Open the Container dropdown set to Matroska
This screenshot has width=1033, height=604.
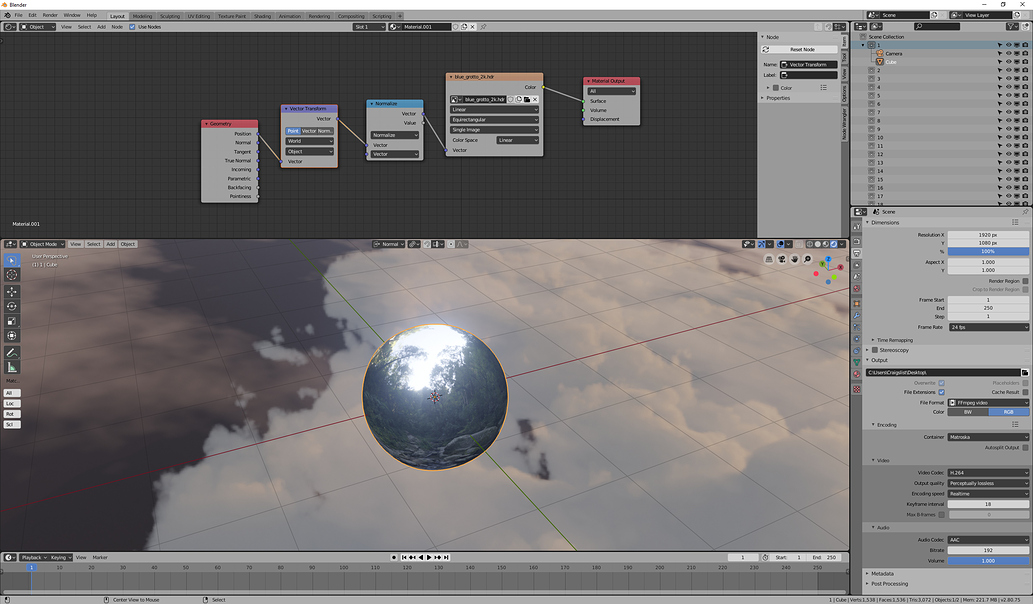(988, 437)
